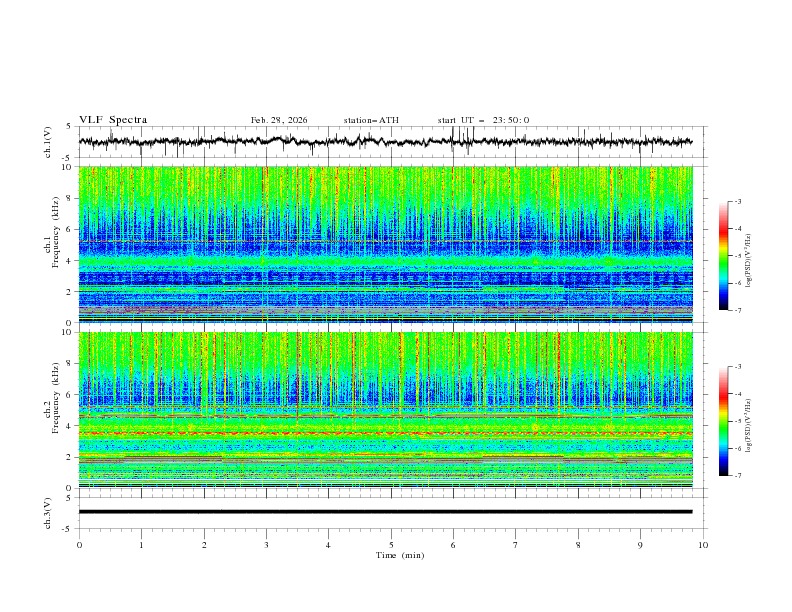
Task: Click the "ch.3(V)" axis label
Action: pyautogui.click(x=48, y=513)
